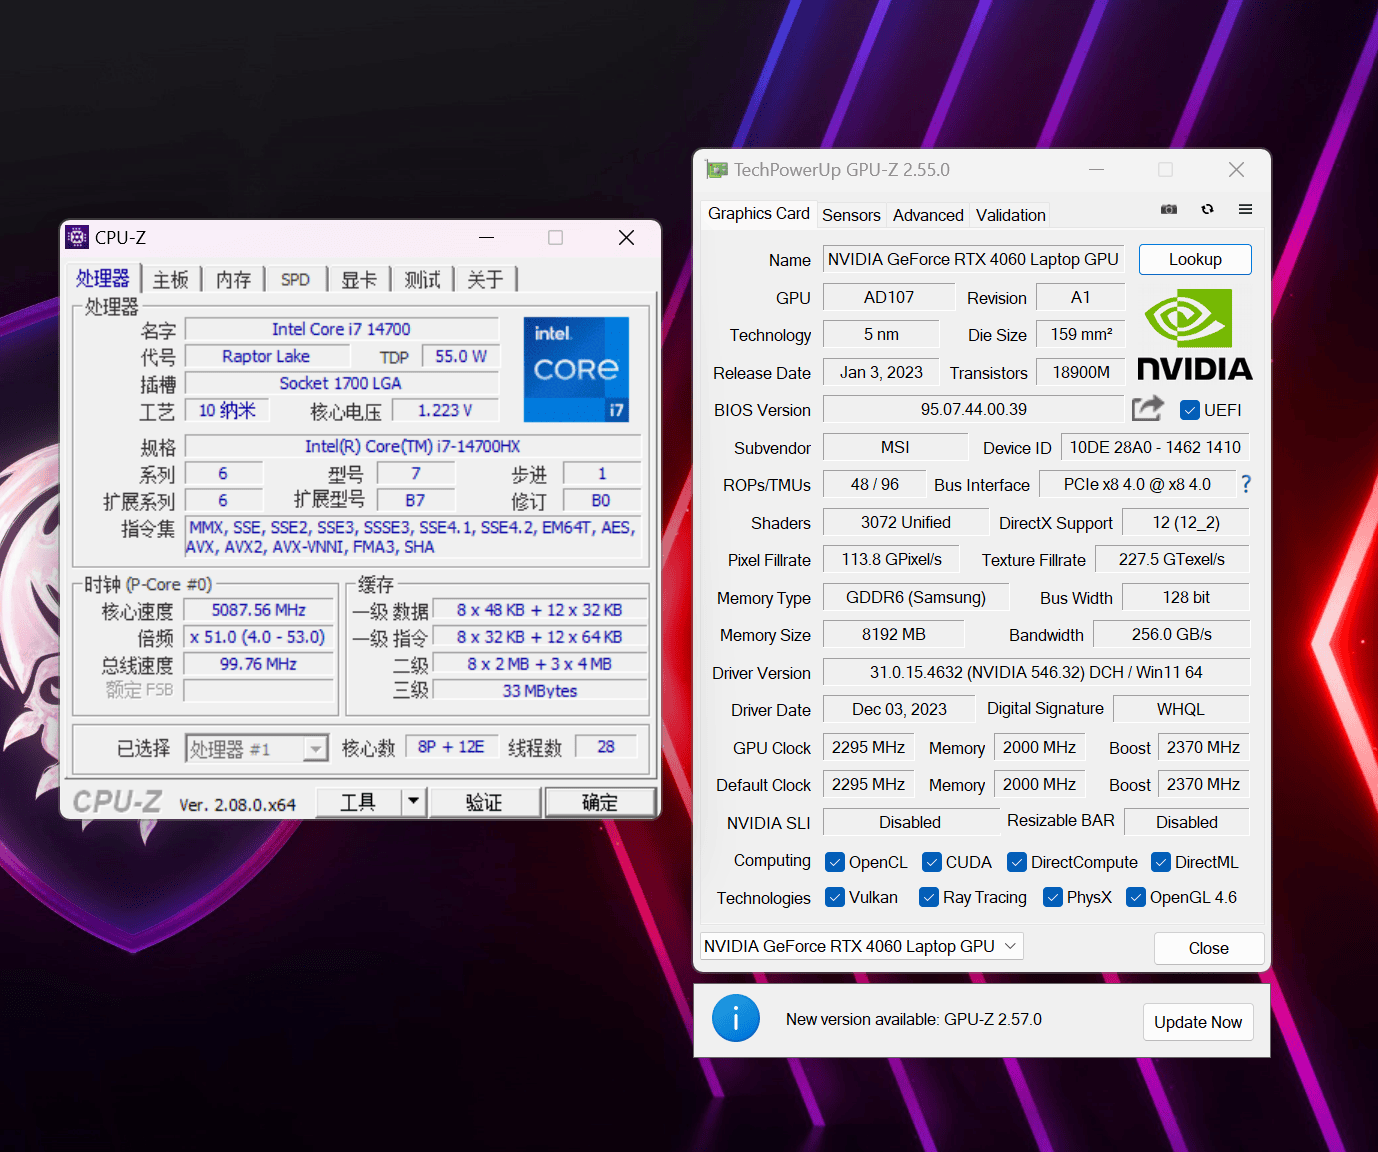Click the Update Now button
Image resolution: width=1378 pixels, height=1152 pixels.
1198,1021
